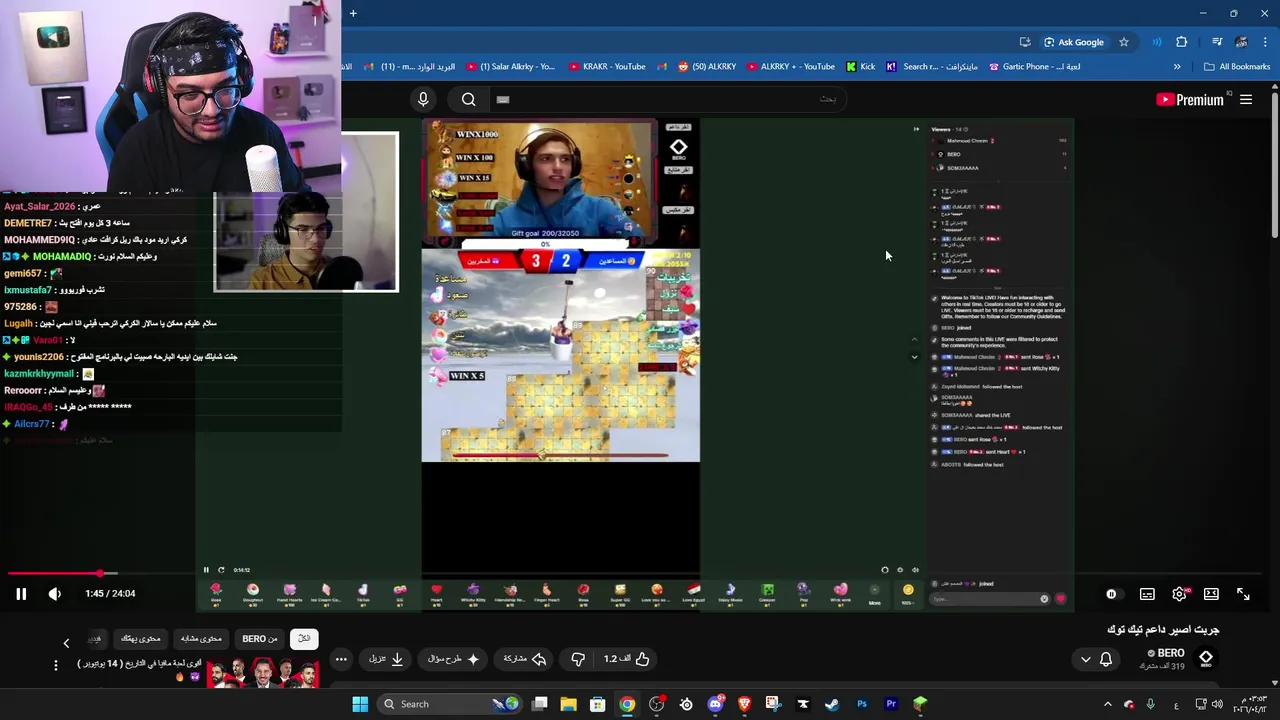Open more actions three-dot button
Viewport: 1280px width, 720px height.
[x=341, y=659]
